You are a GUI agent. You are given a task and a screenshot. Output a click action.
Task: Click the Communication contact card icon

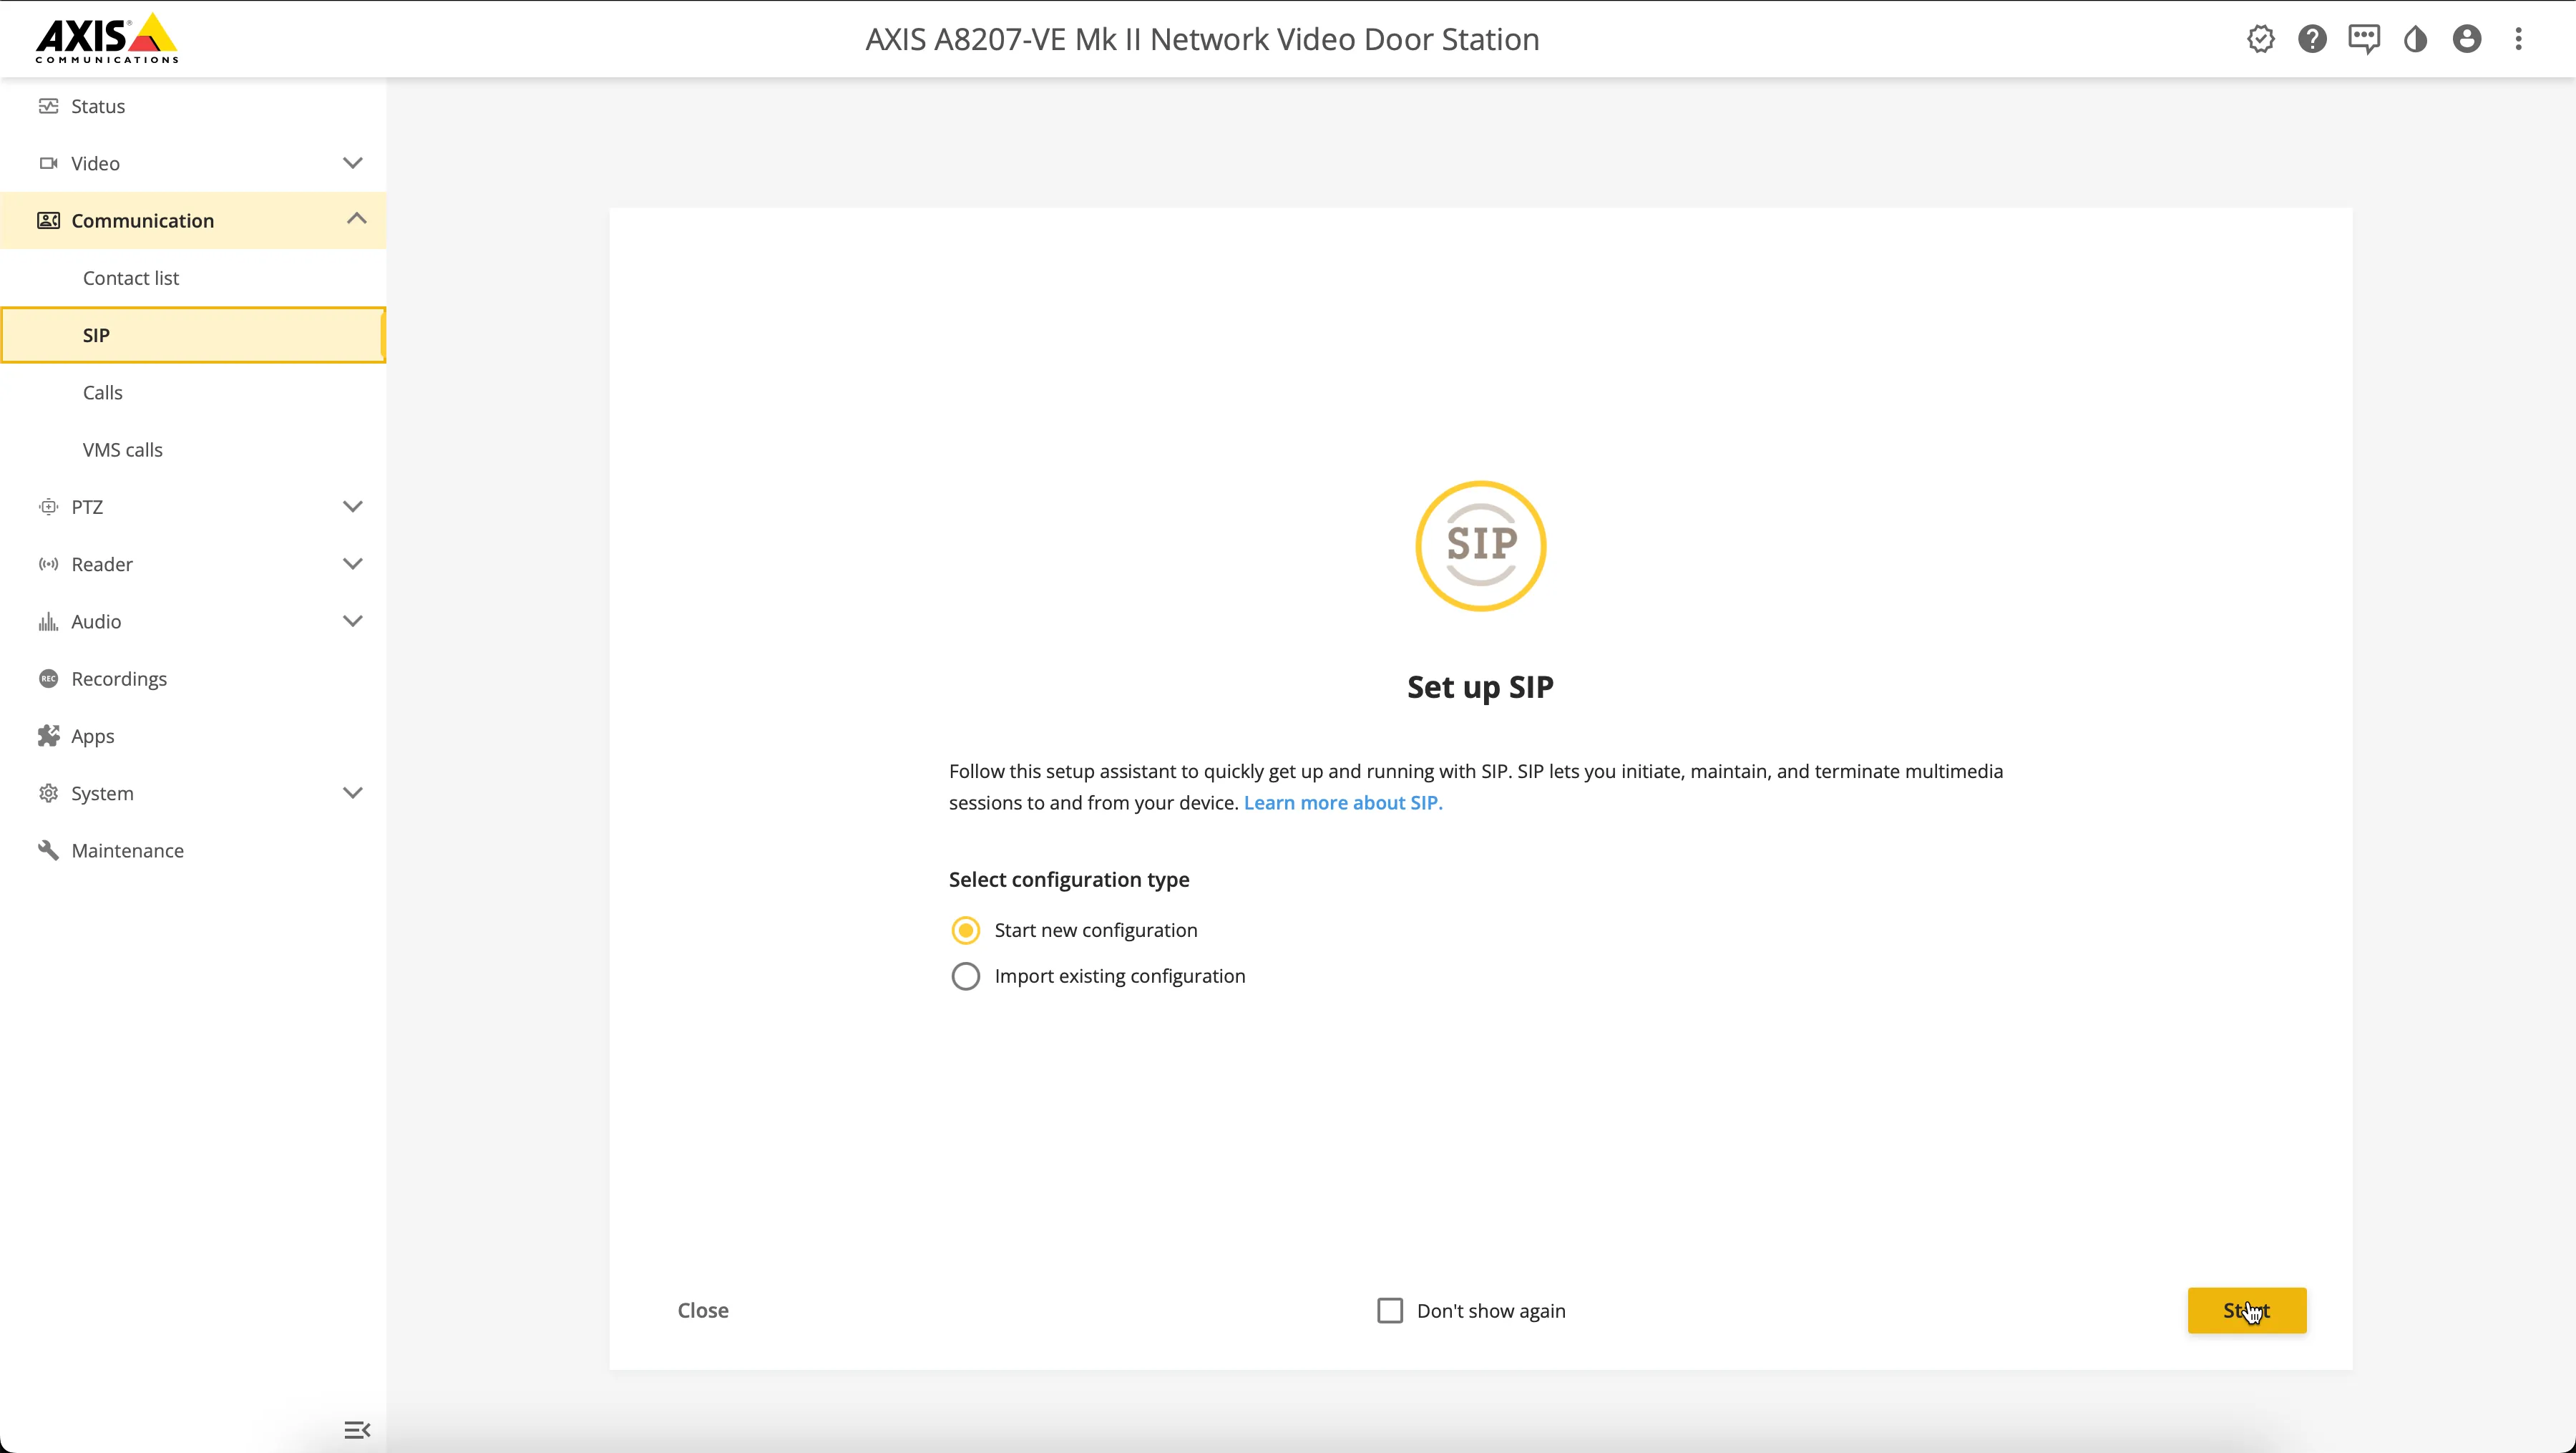tap(48, 220)
